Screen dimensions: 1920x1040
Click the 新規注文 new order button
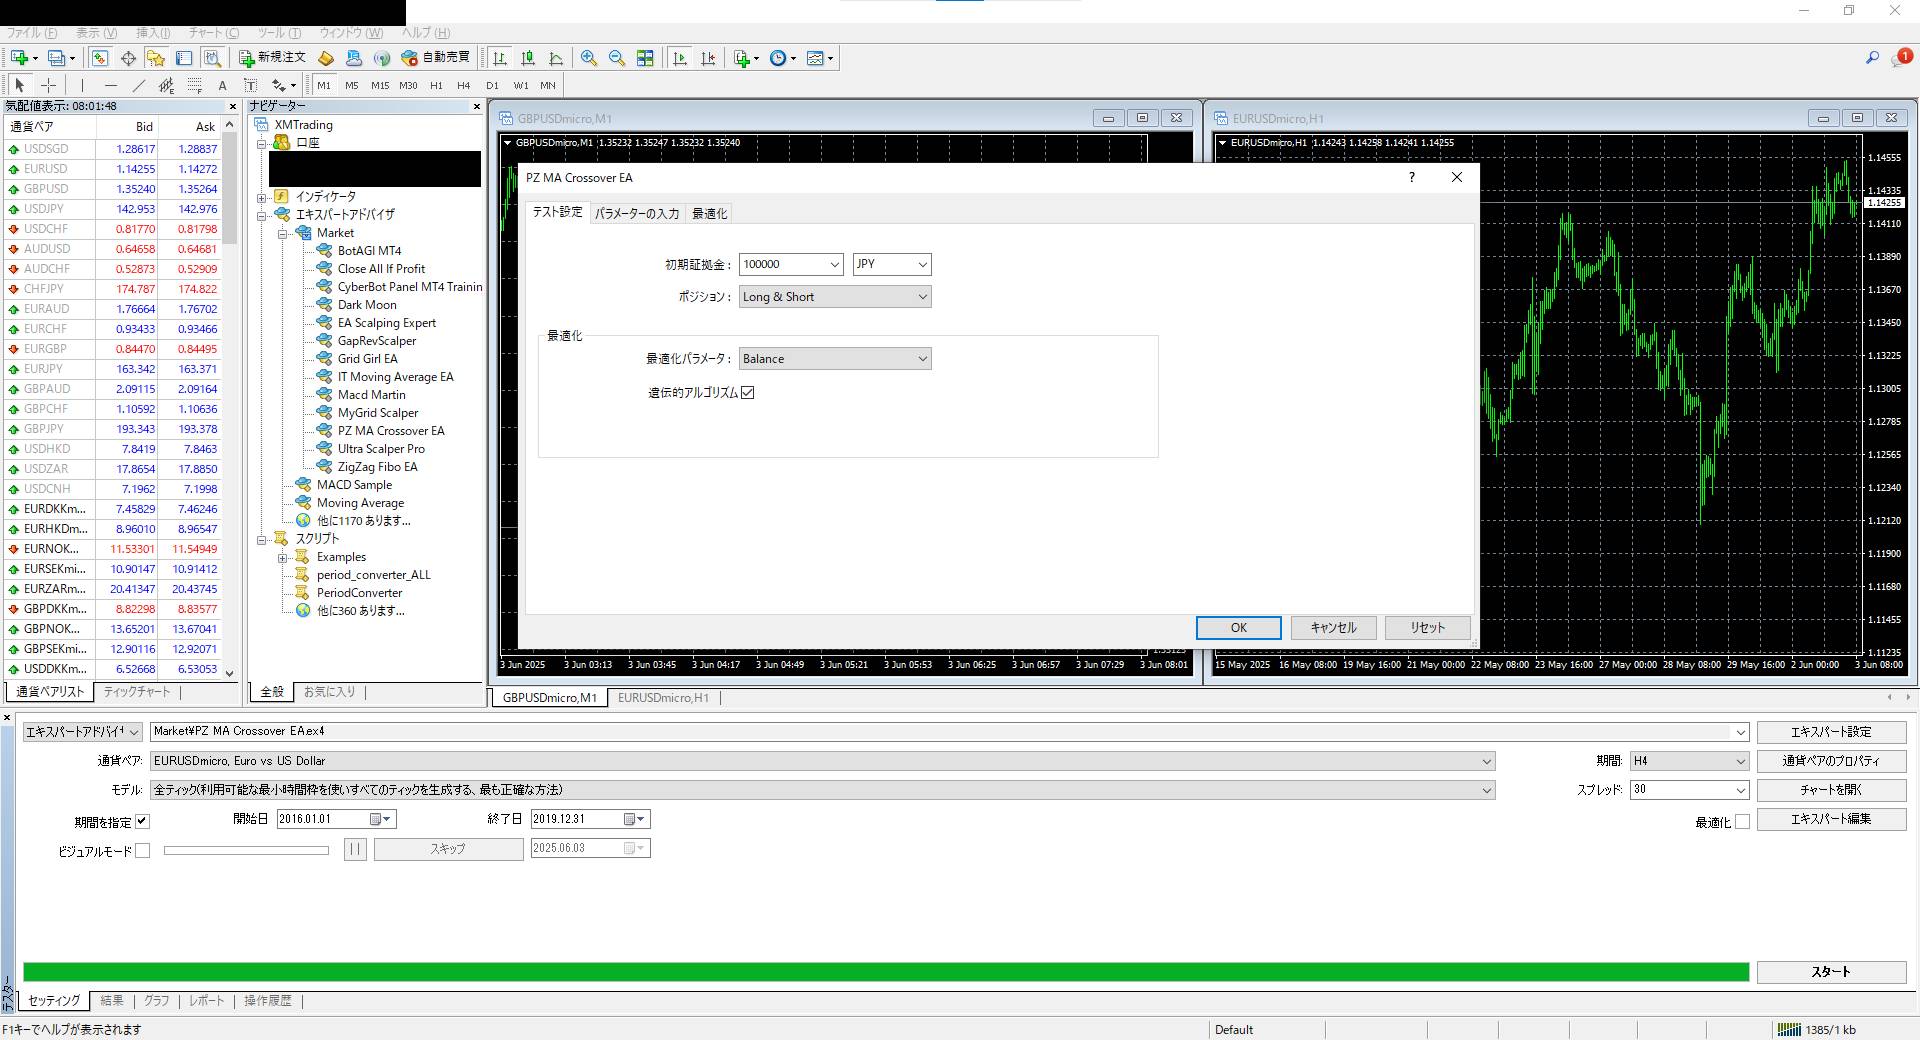(272, 58)
